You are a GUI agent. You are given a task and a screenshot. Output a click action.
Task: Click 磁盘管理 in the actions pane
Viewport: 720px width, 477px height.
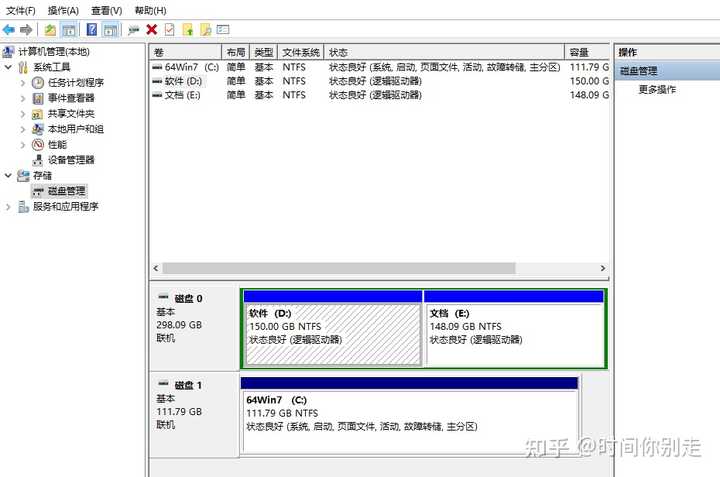click(639, 71)
